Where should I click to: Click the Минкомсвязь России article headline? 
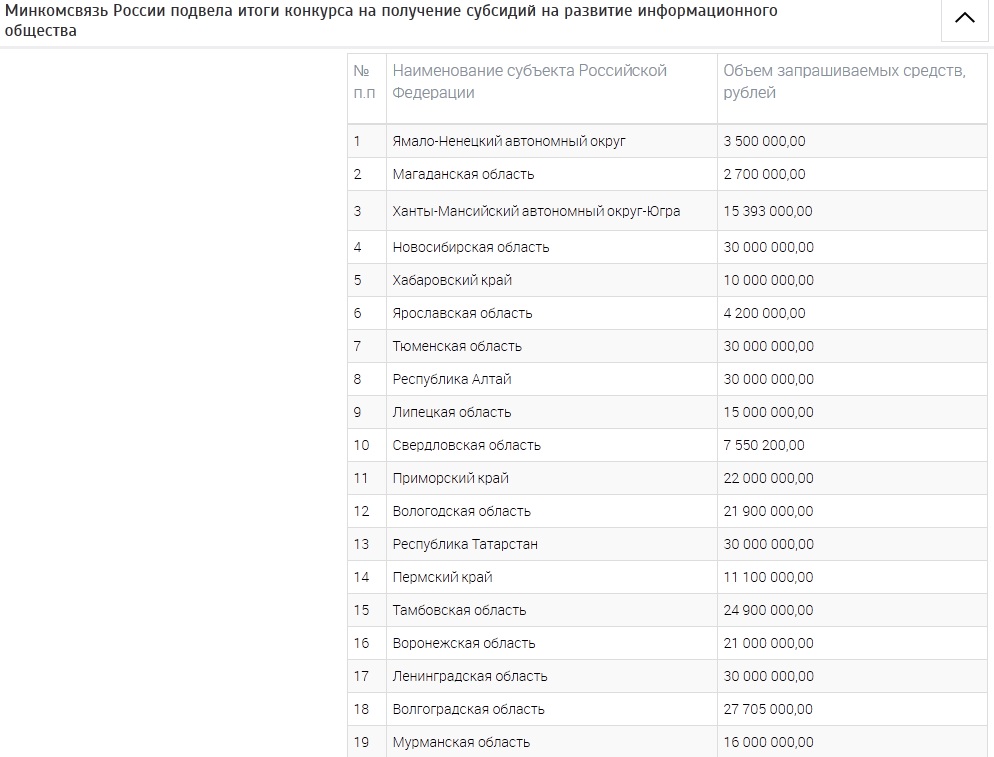(x=391, y=21)
